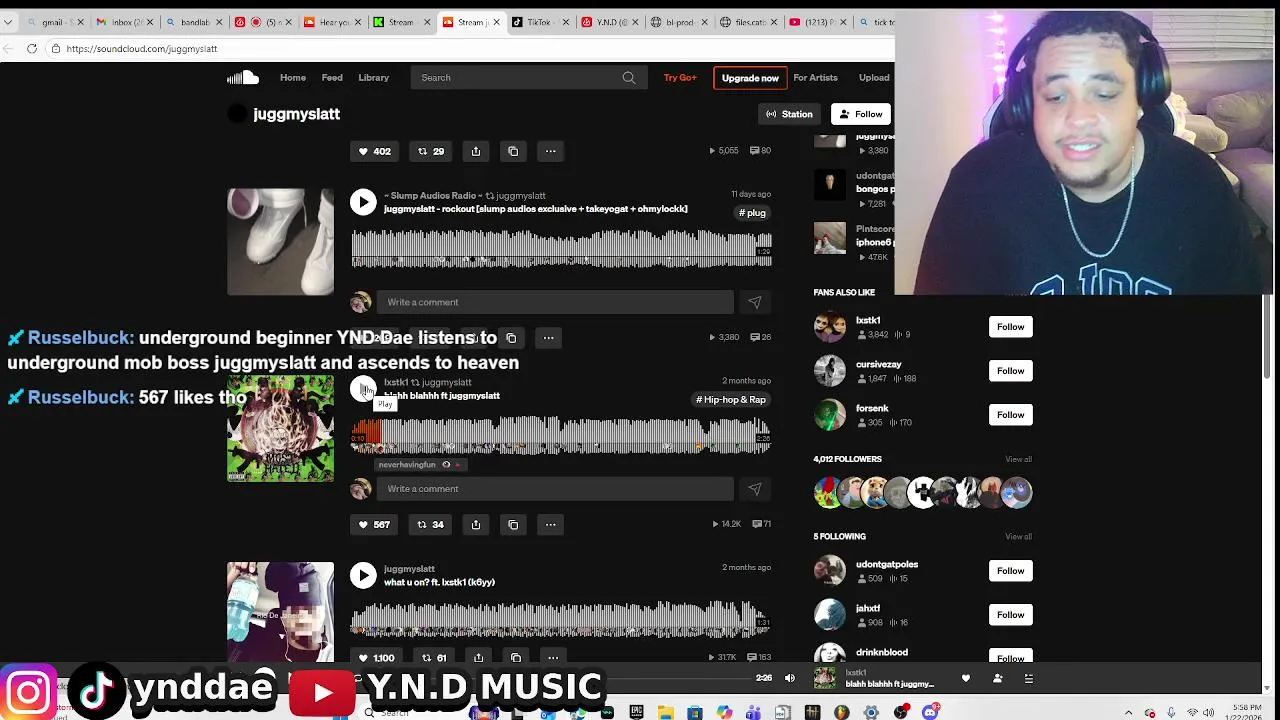1280x720 pixels.
Task: Play the rockout slump audios track
Action: 363,202
